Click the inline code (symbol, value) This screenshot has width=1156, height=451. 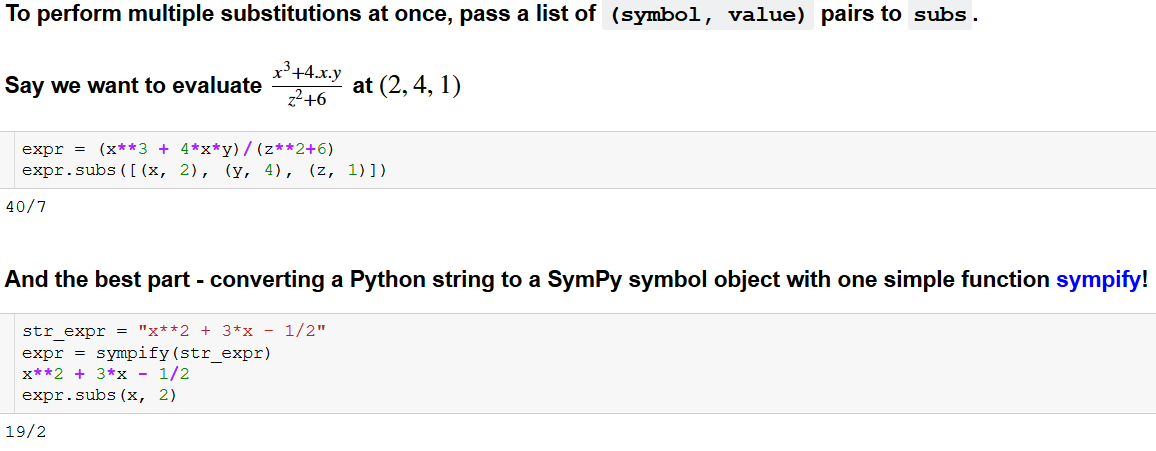point(708,16)
